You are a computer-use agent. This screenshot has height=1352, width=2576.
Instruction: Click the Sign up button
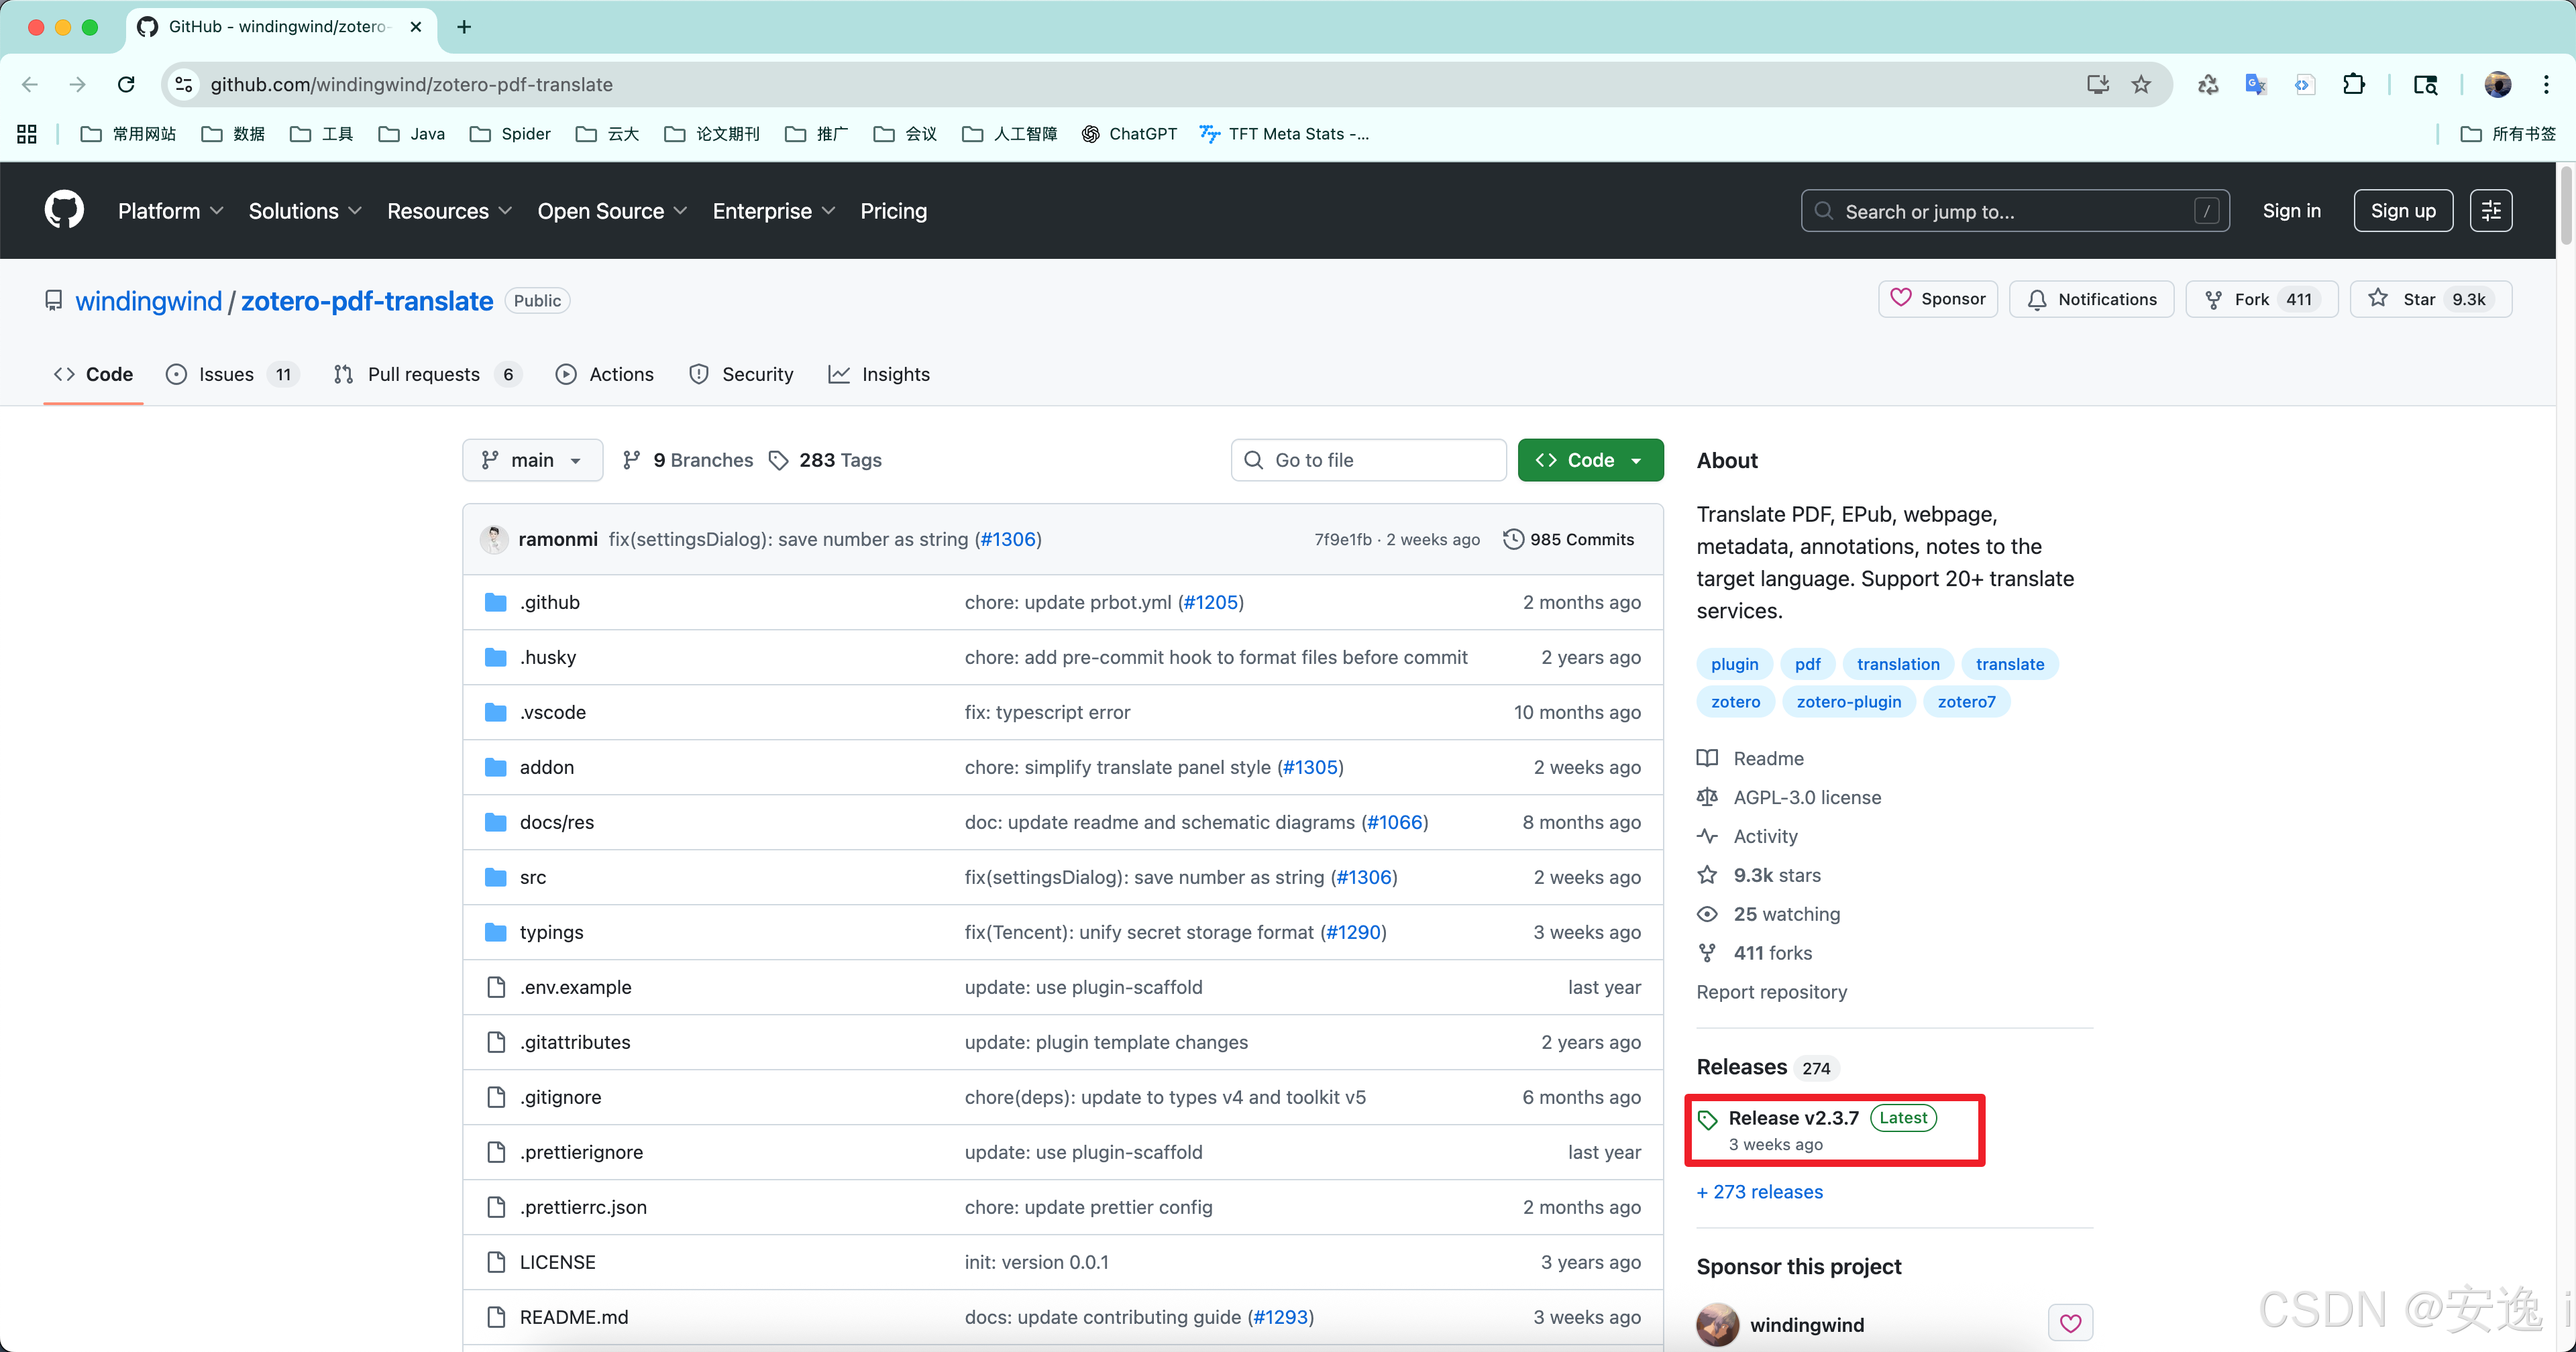click(x=2402, y=211)
